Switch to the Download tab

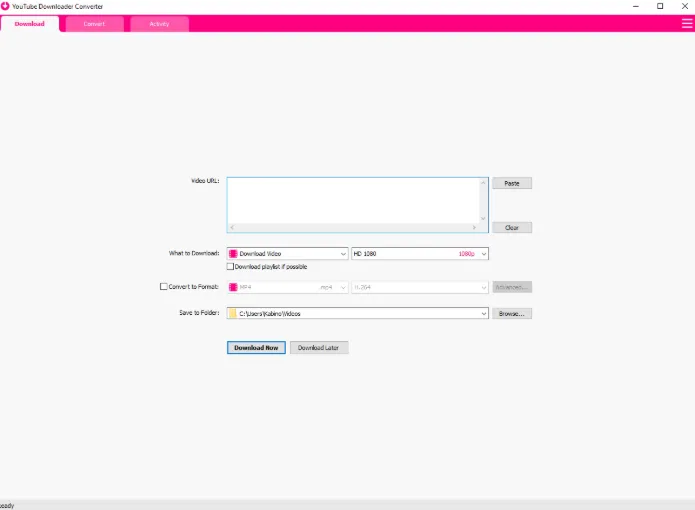point(30,24)
